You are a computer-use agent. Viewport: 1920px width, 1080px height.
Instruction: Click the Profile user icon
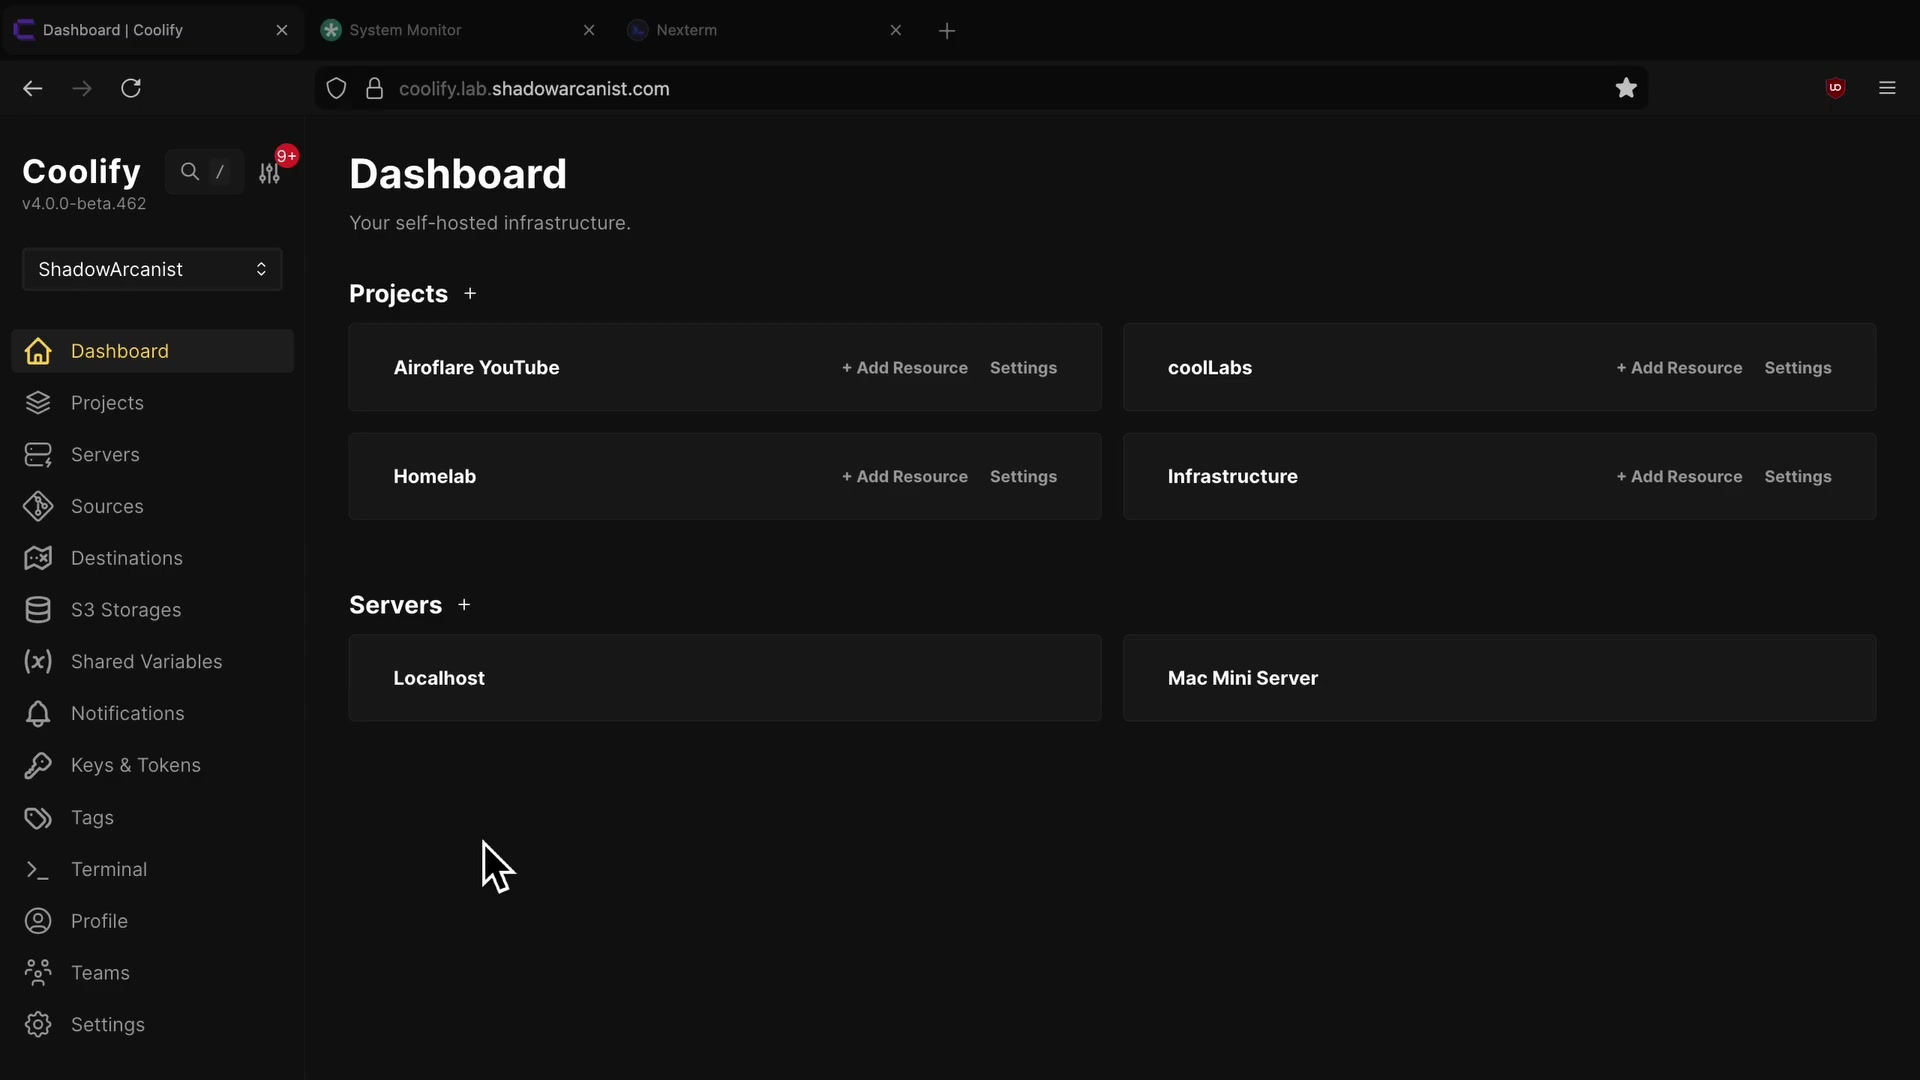(38, 921)
